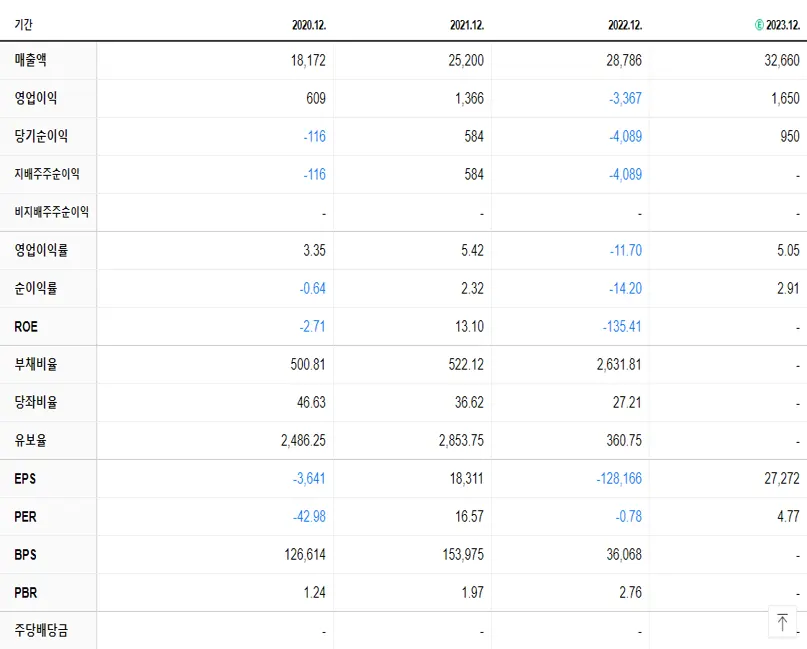Click the 영업이익 value 609
This screenshot has height=649, width=807.
click(316, 98)
